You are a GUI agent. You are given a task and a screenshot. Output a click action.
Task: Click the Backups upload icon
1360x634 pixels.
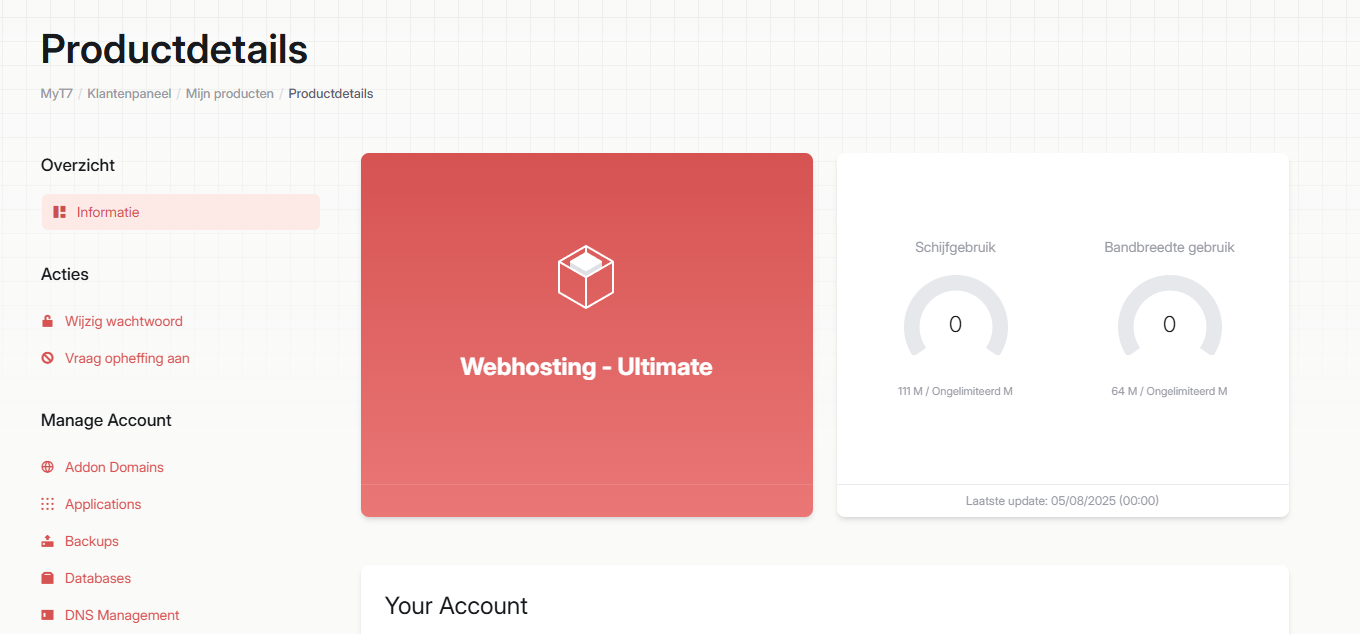[47, 541]
